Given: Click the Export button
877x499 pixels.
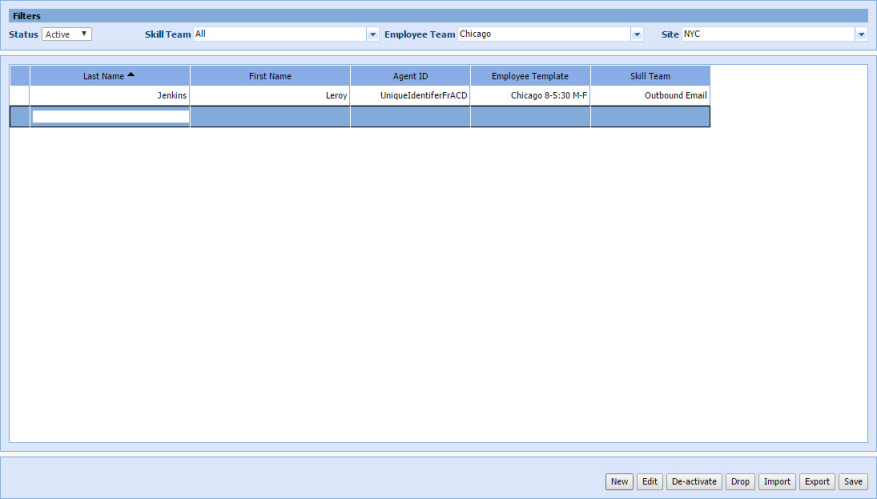Looking at the screenshot, I should click(x=817, y=481).
